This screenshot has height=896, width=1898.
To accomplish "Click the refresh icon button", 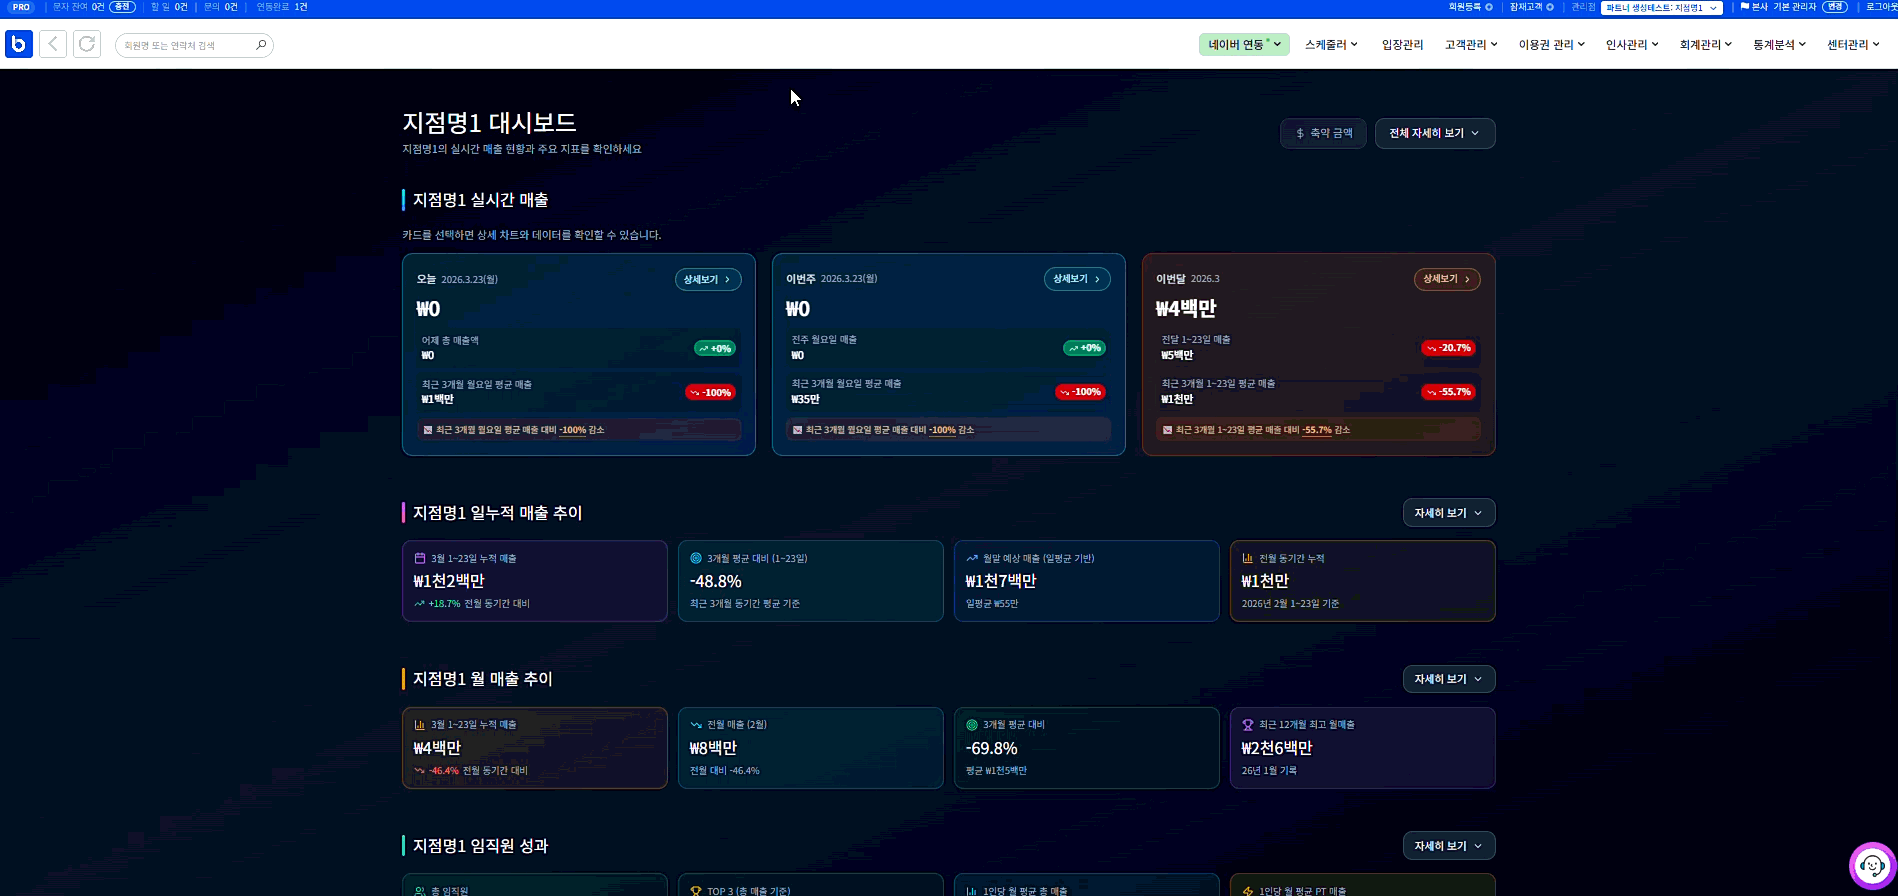I will click(87, 44).
